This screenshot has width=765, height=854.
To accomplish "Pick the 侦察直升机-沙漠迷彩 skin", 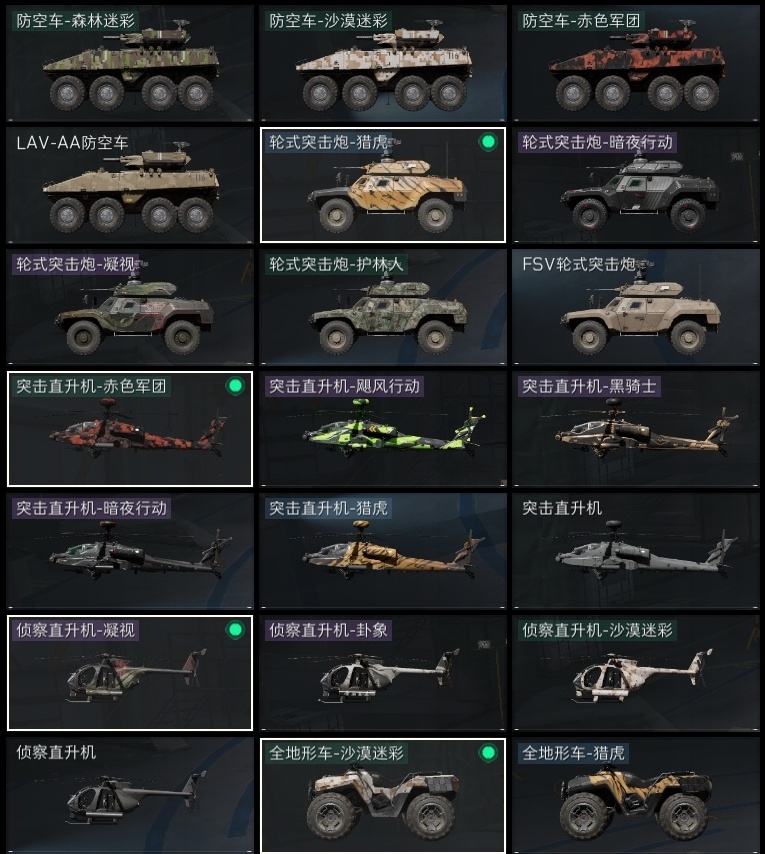I will click(636, 673).
